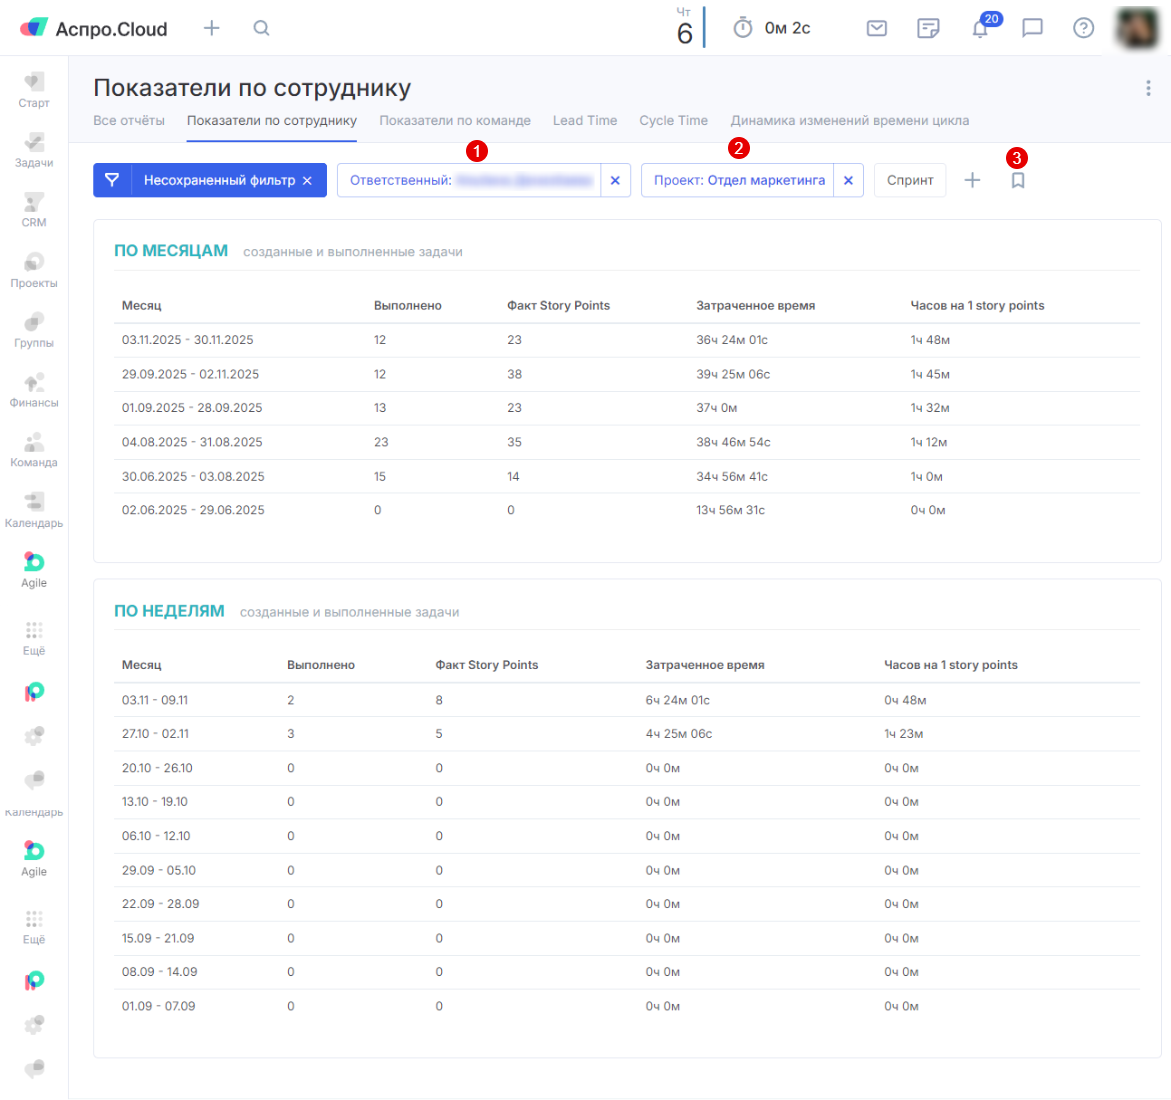The width and height of the screenshot is (1171, 1100).
Task: Switch to Показатели по команде tab
Action: pos(455,121)
